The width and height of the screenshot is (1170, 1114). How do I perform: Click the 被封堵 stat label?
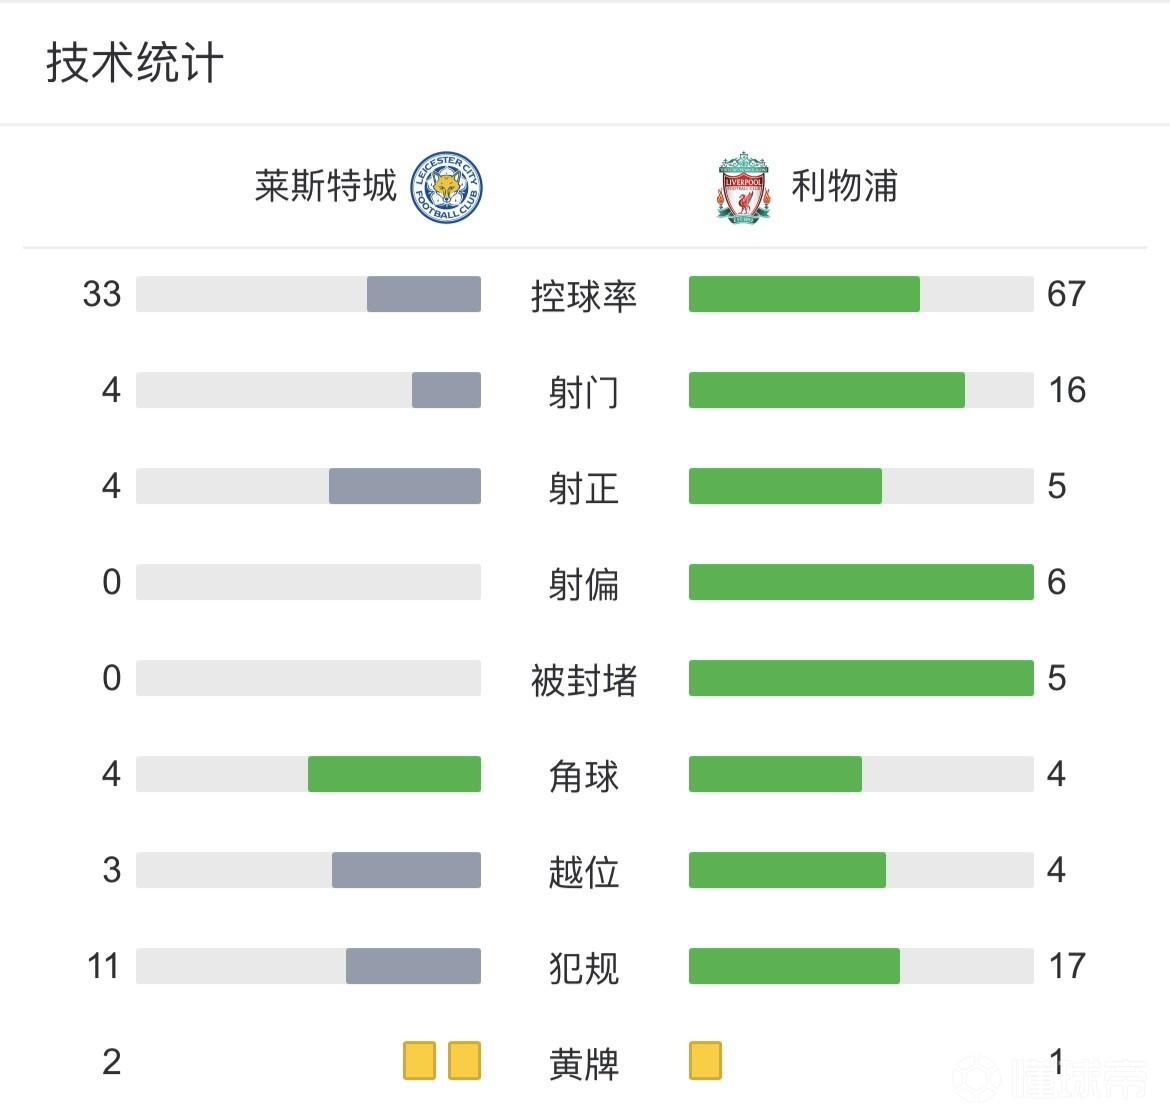(584, 680)
